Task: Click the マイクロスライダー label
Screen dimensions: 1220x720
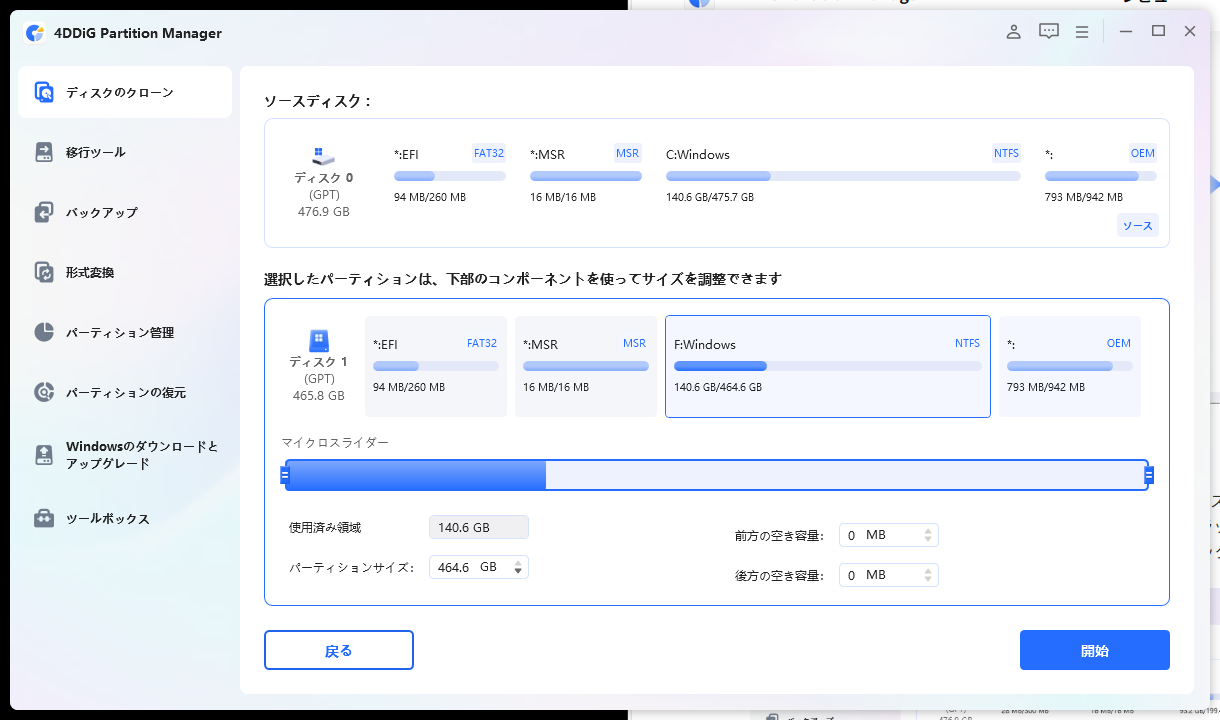Action: click(x=335, y=442)
